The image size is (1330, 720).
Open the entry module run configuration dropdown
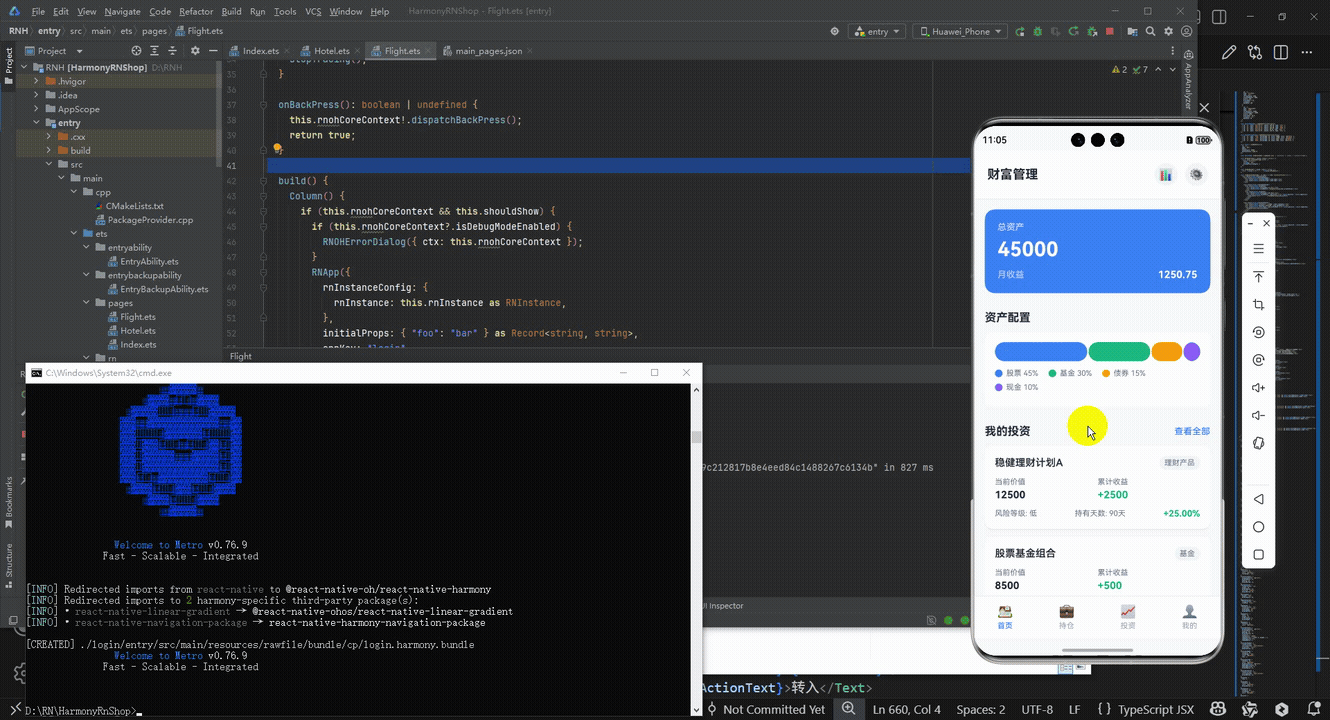pyautogui.click(x=877, y=32)
